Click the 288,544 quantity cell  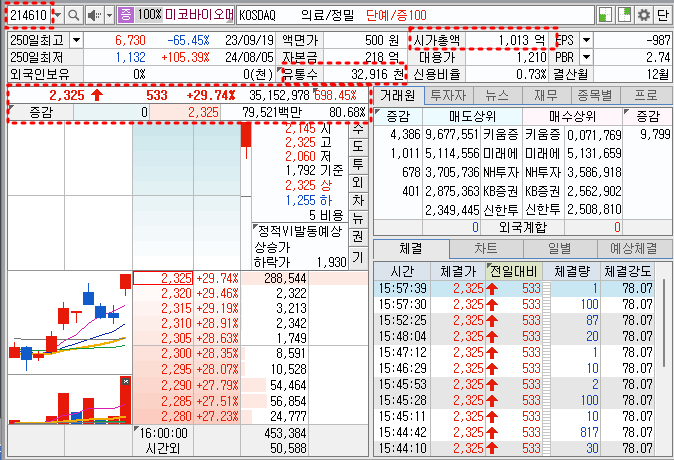click(274, 278)
